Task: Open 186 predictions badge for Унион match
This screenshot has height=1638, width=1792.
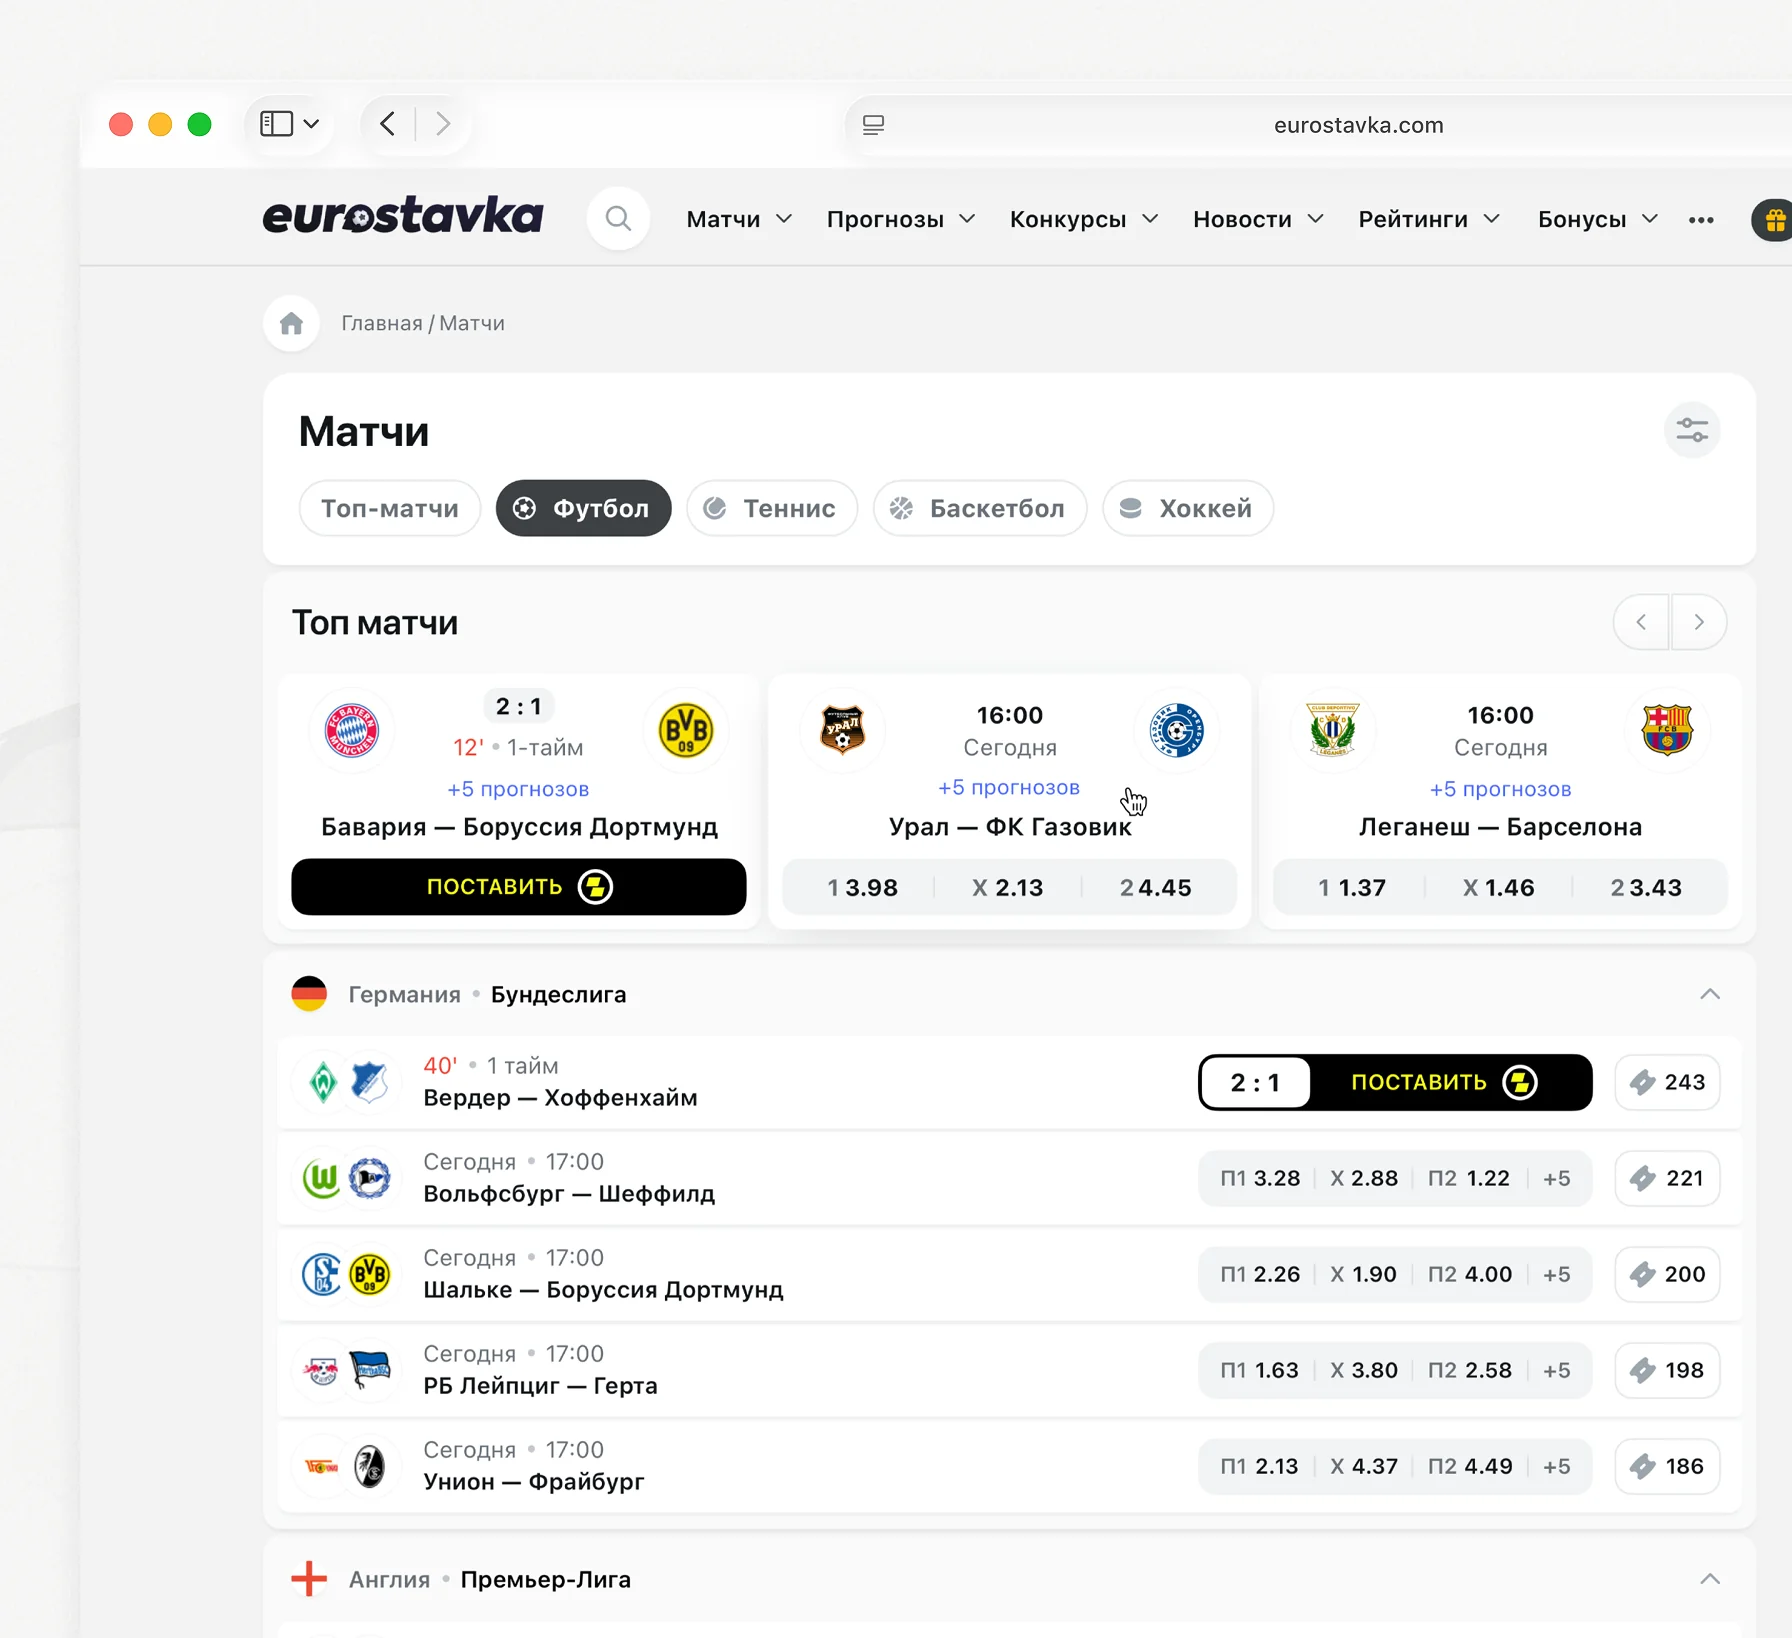Action: pyautogui.click(x=1667, y=1466)
